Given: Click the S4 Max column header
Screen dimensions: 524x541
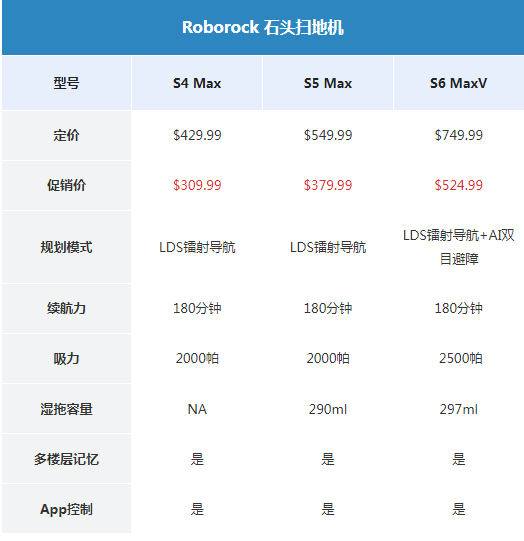Looking at the screenshot, I should pos(197,83).
